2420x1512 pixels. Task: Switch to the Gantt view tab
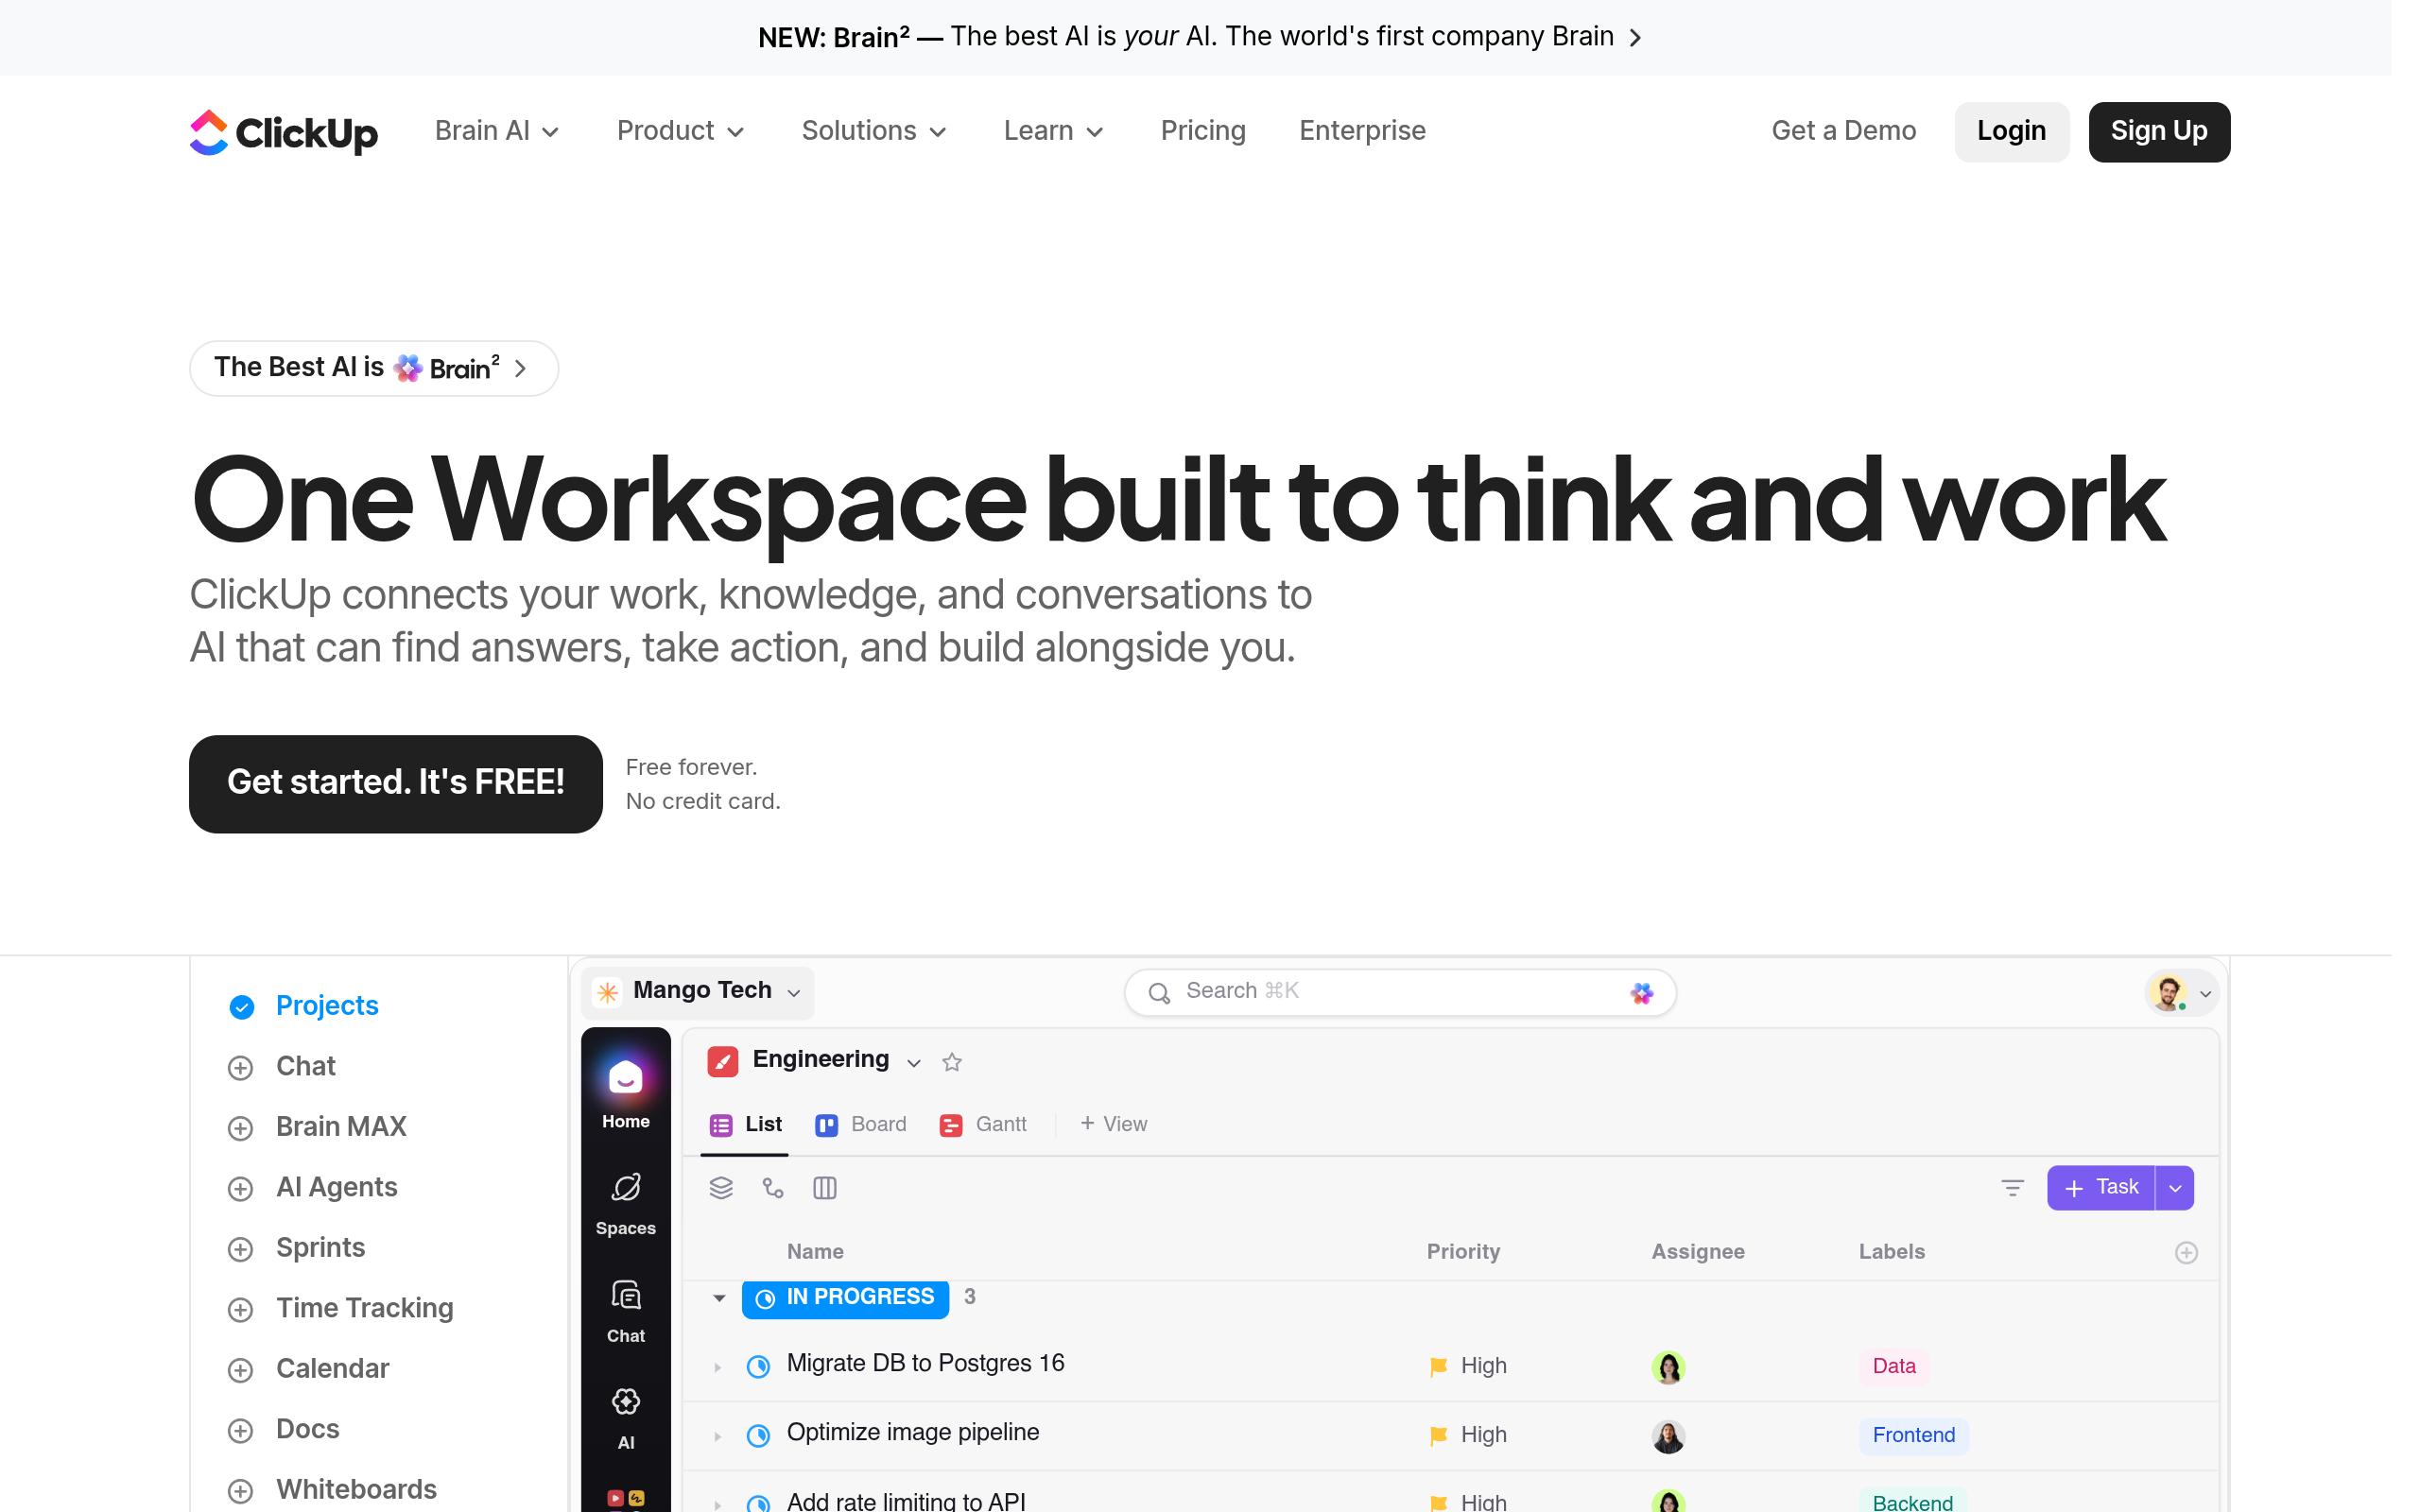(983, 1125)
